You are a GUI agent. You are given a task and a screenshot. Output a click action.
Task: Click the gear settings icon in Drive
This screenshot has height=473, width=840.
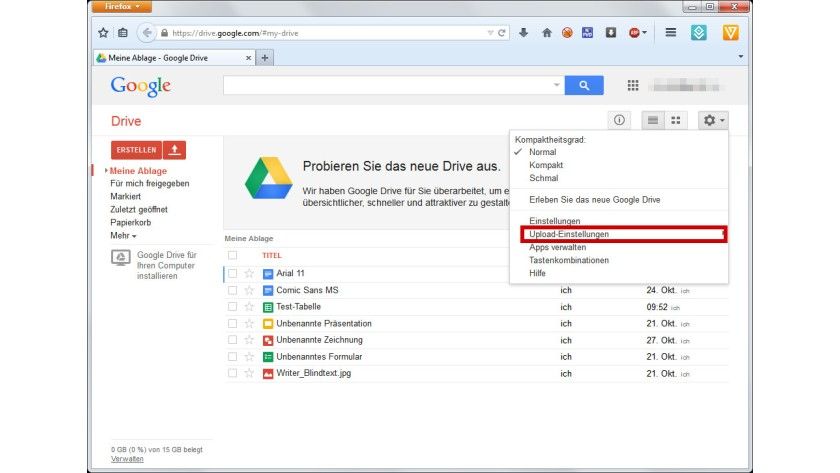point(713,120)
